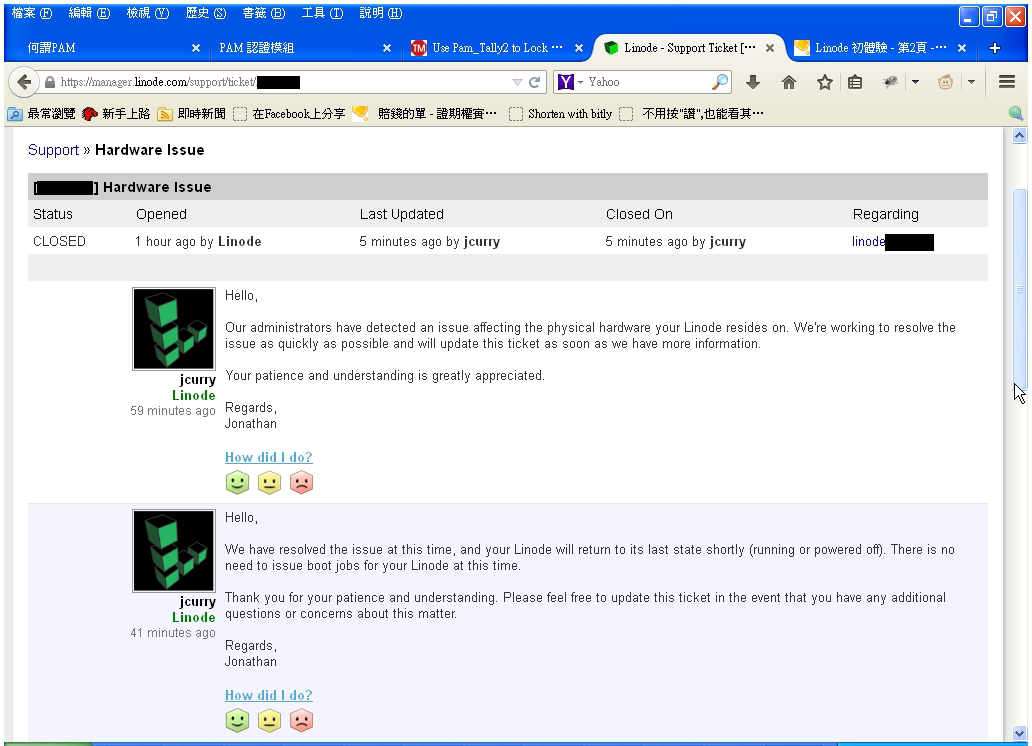Click the CLOSED status text
This screenshot has width=1032, height=746.
59,242
